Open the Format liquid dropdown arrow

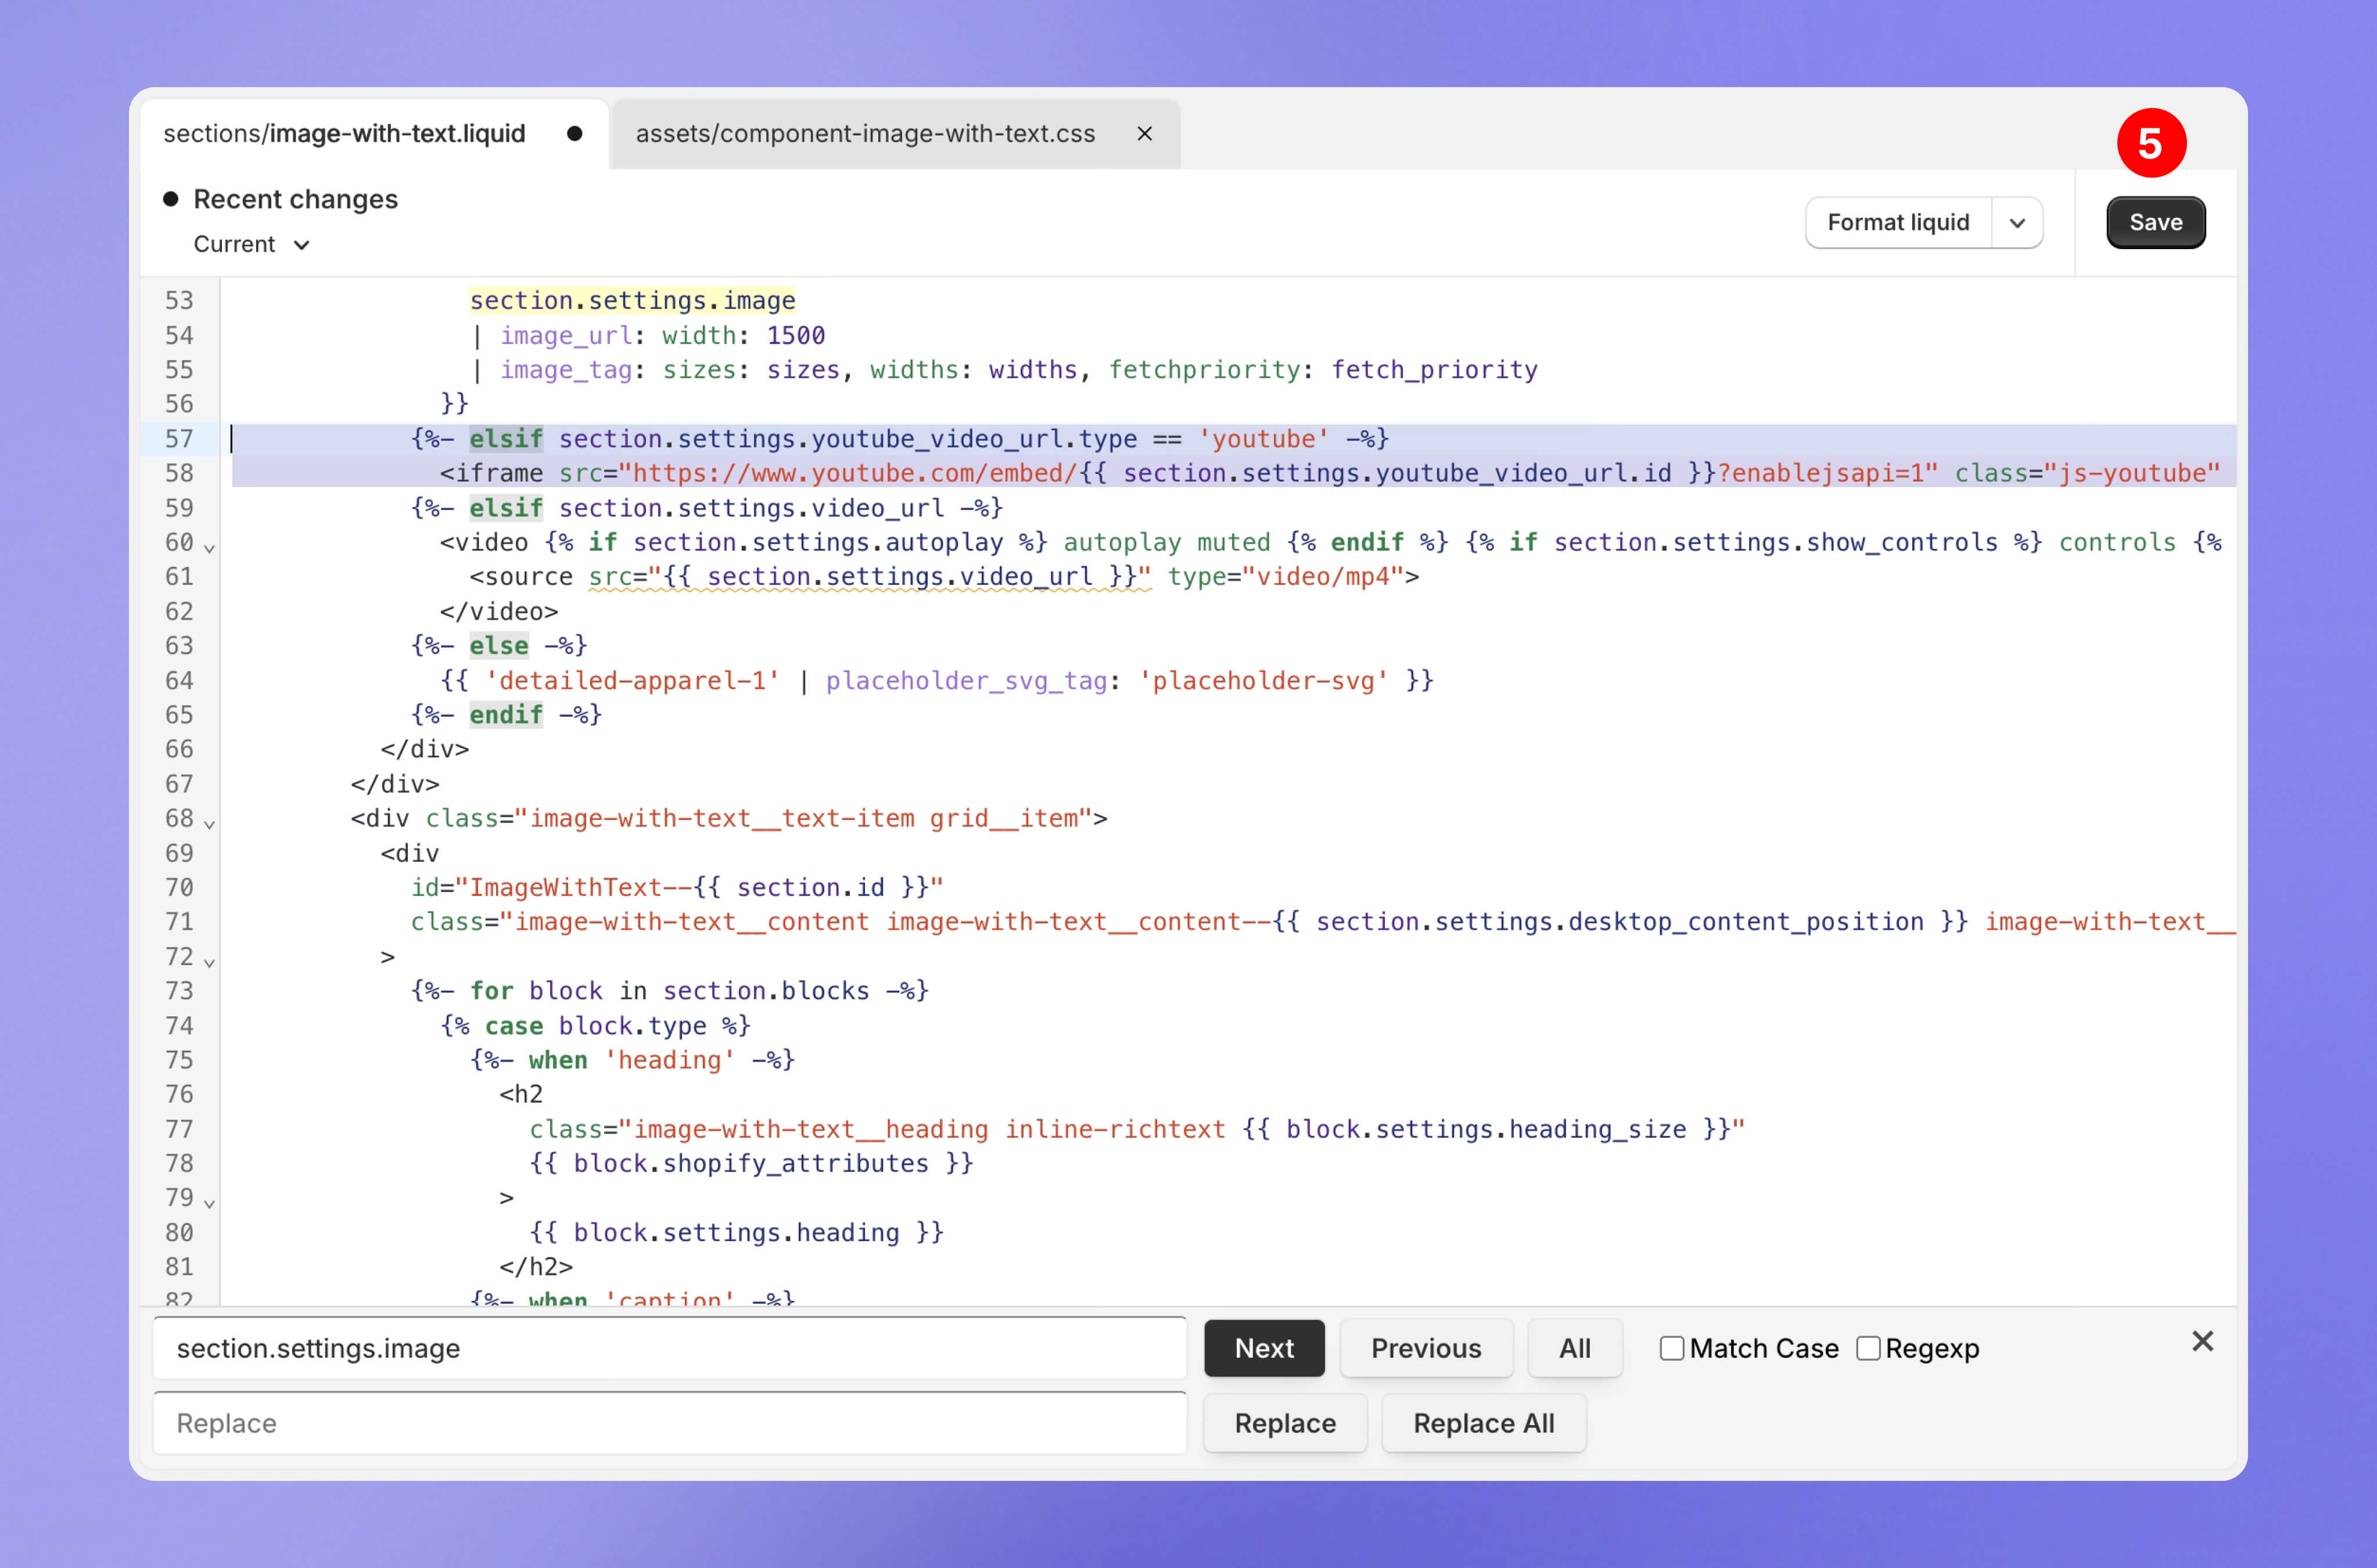[x=2017, y=222]
